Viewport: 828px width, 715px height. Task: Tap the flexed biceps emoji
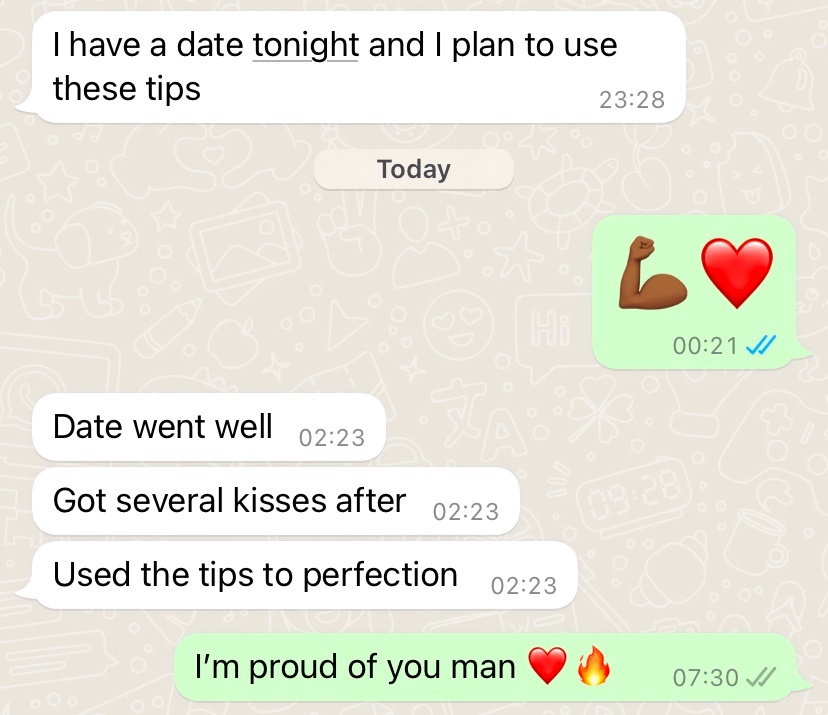(x=652, y=272)
